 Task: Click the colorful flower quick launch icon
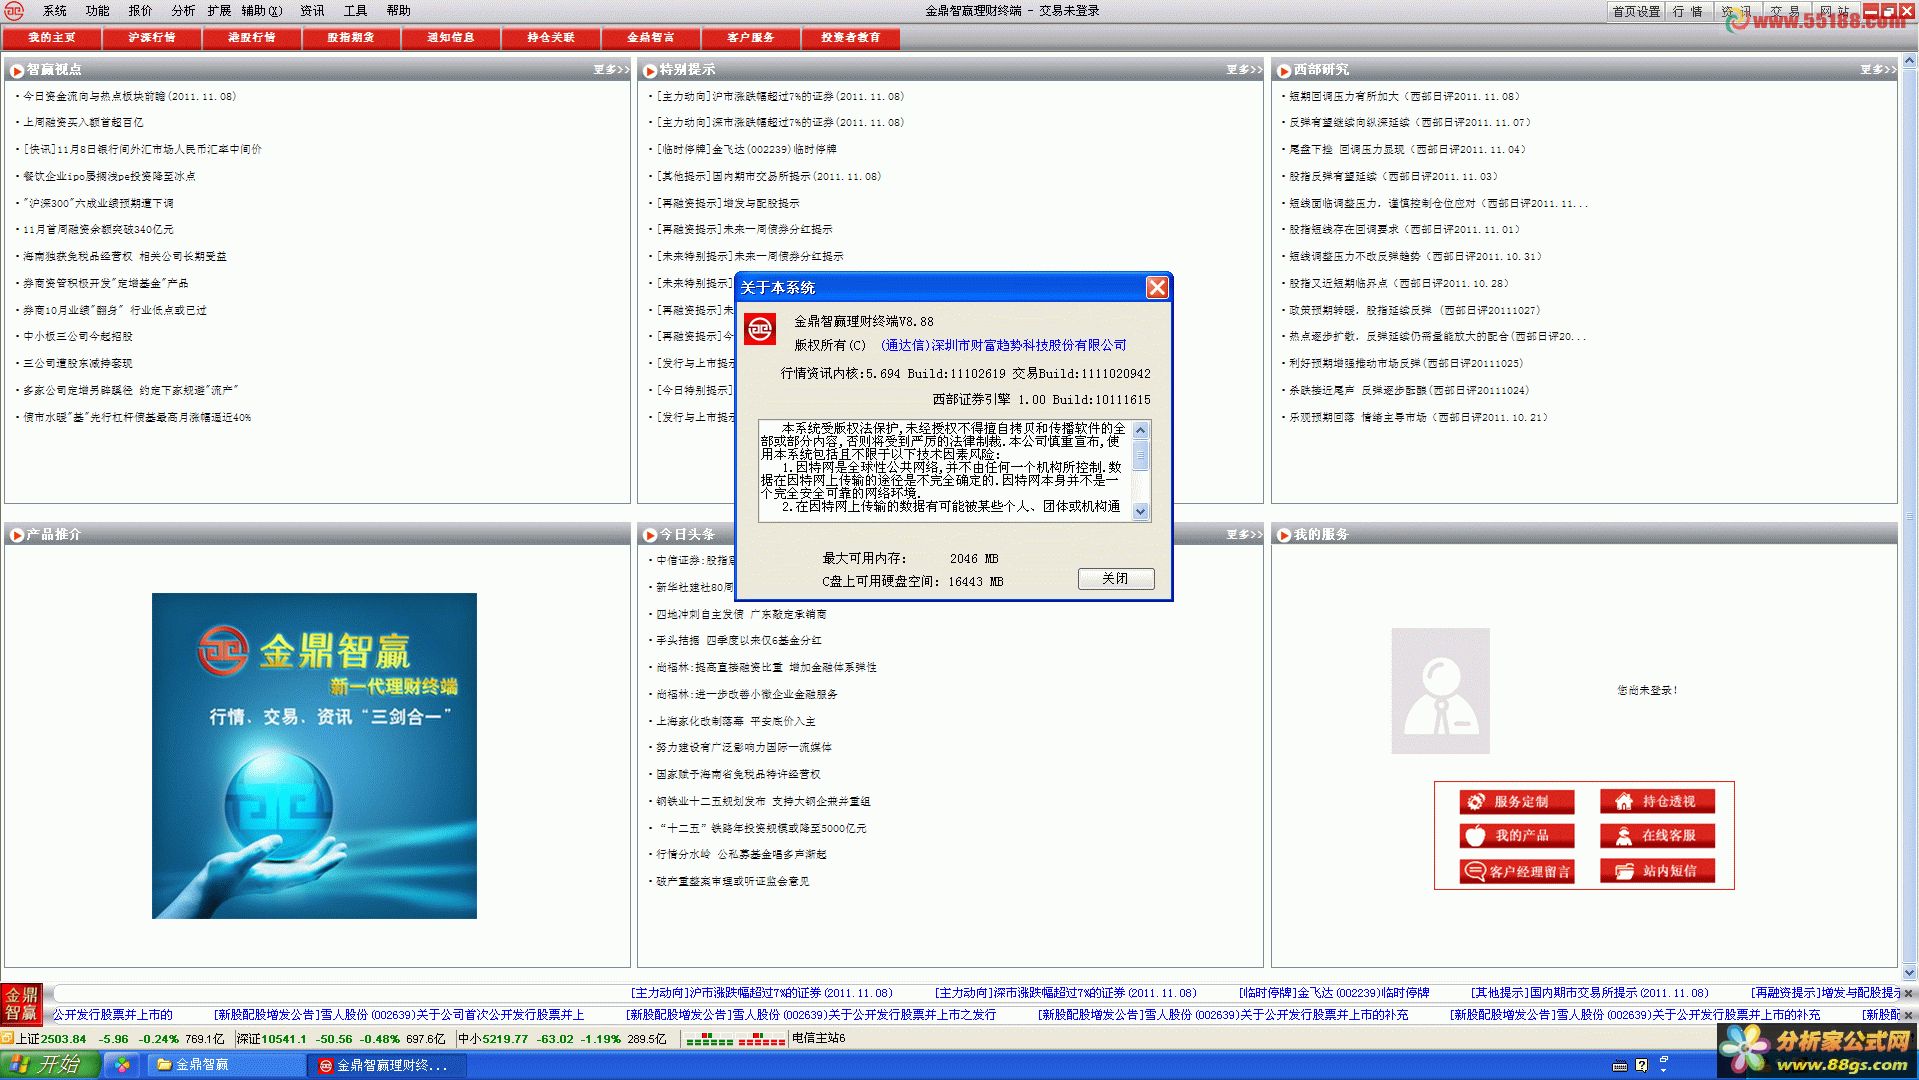click(122, 1065)
